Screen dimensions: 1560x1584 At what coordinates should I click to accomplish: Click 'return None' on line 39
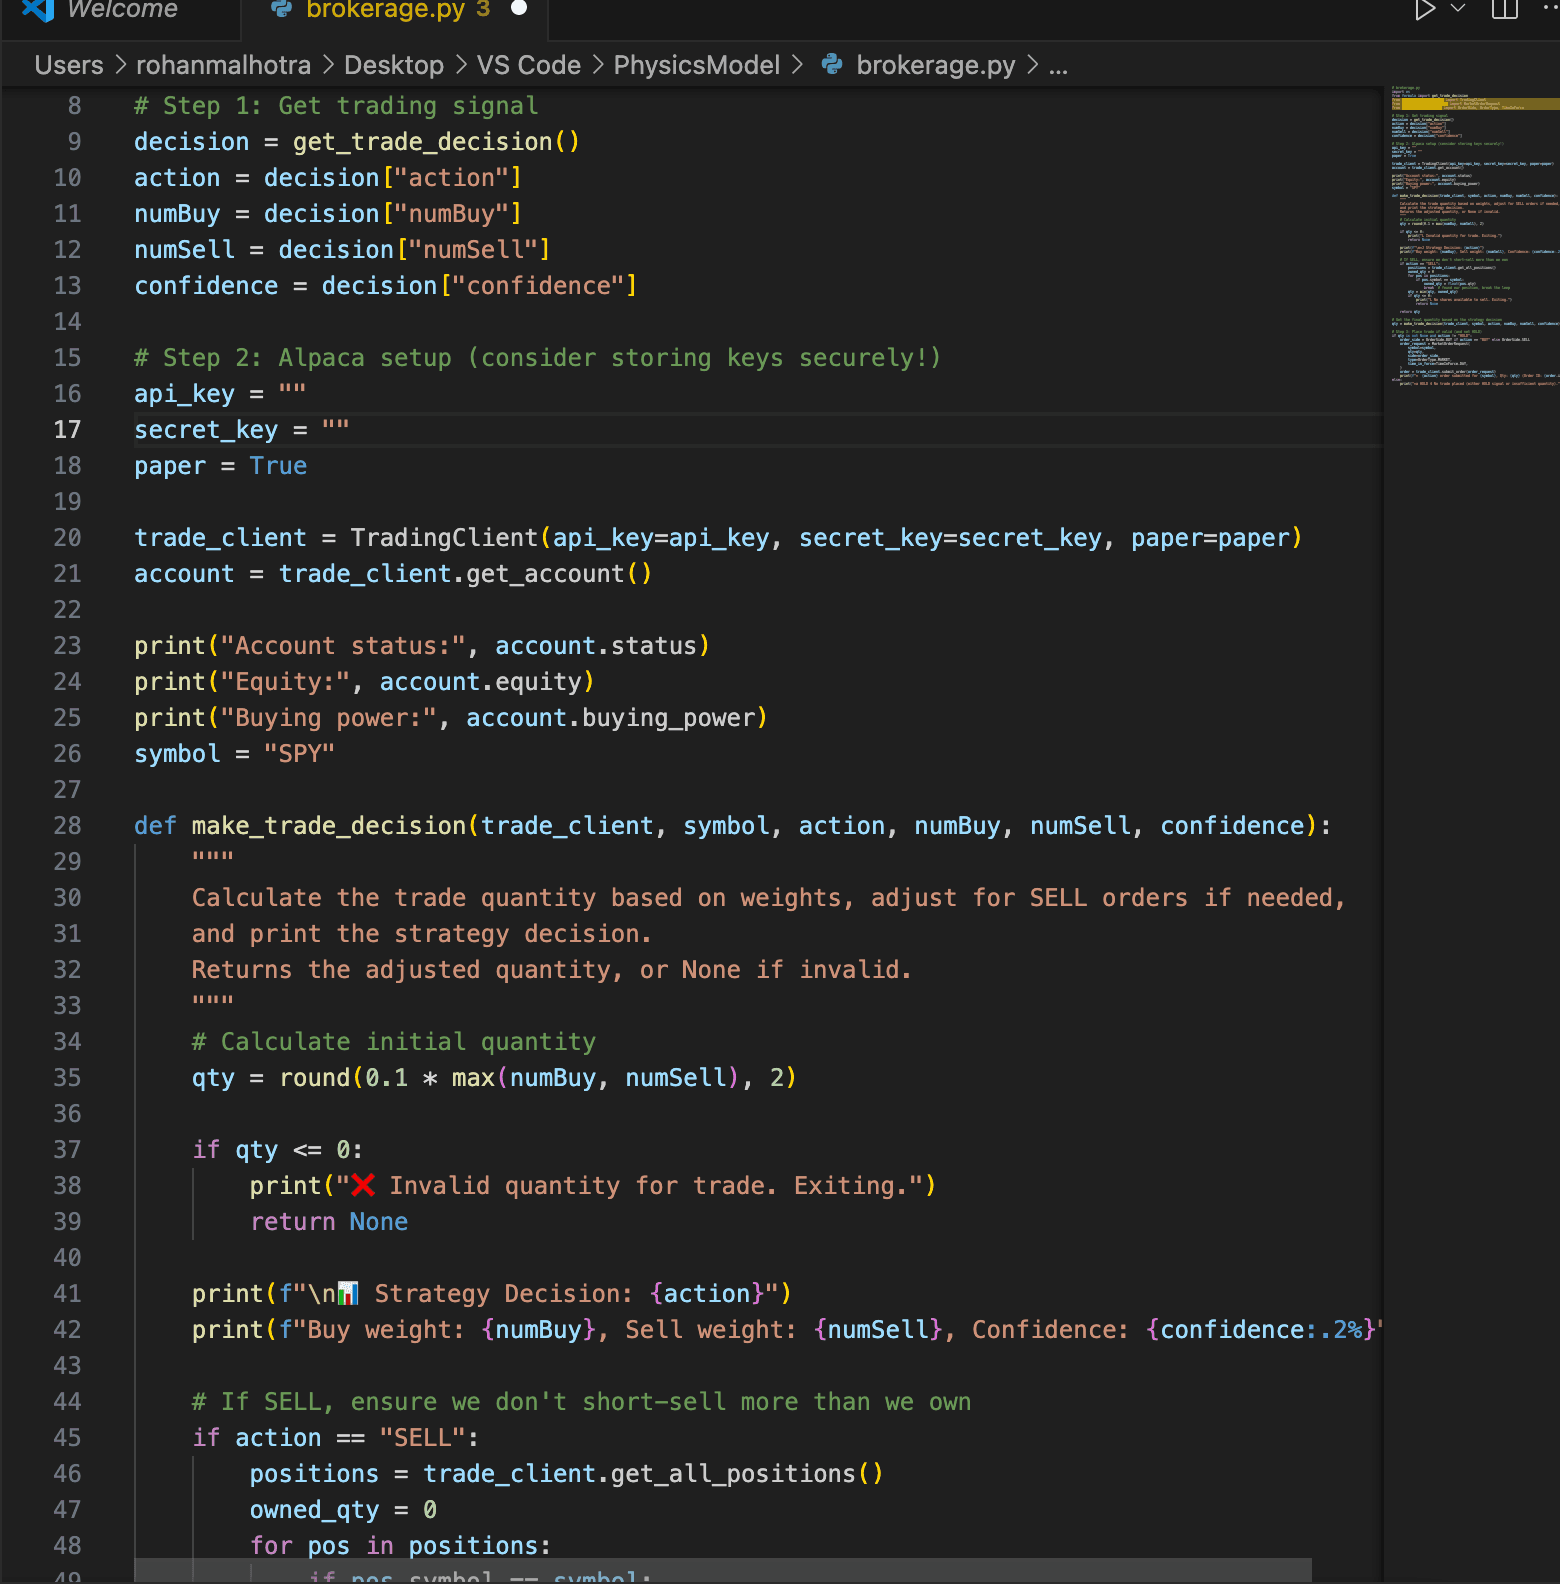329,1222
